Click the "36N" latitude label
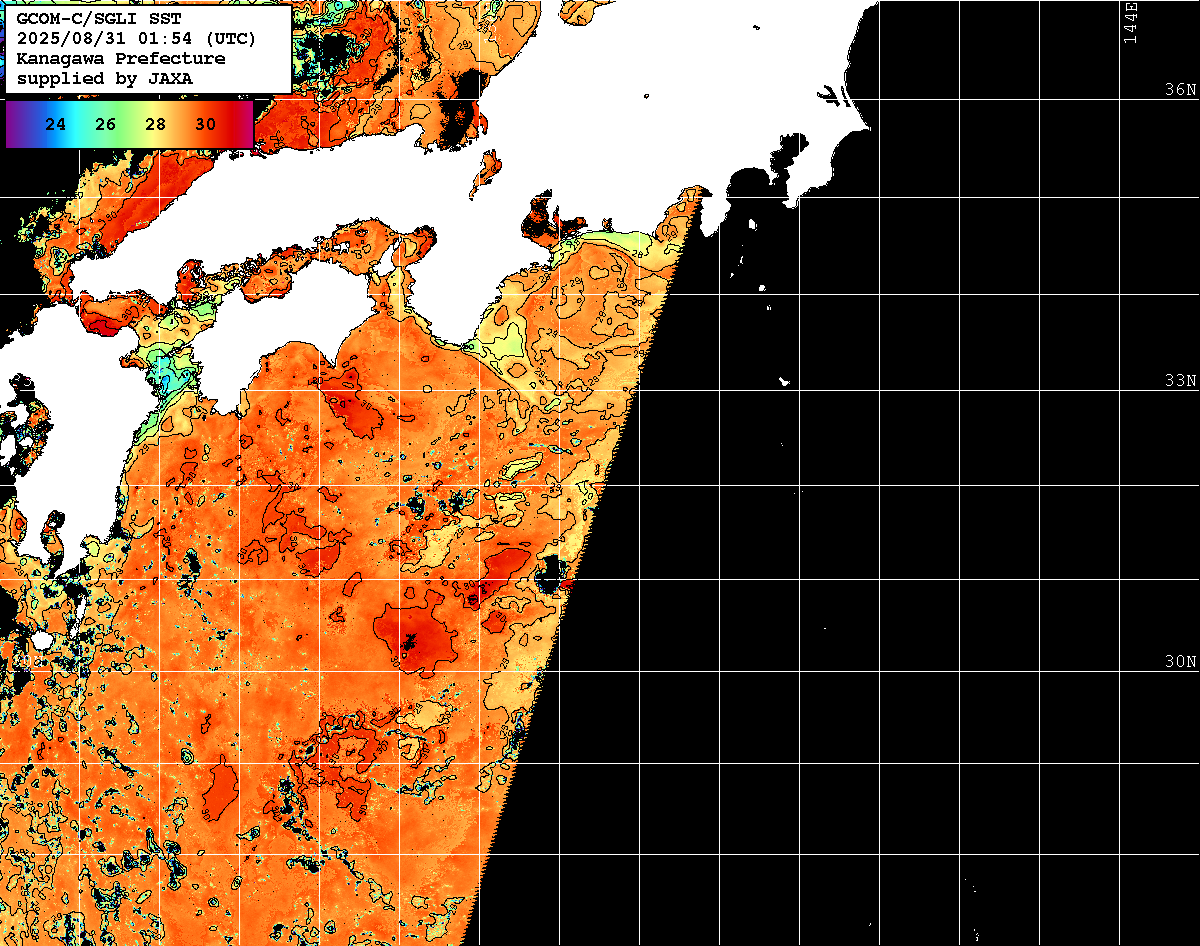 click(1180, 89)
